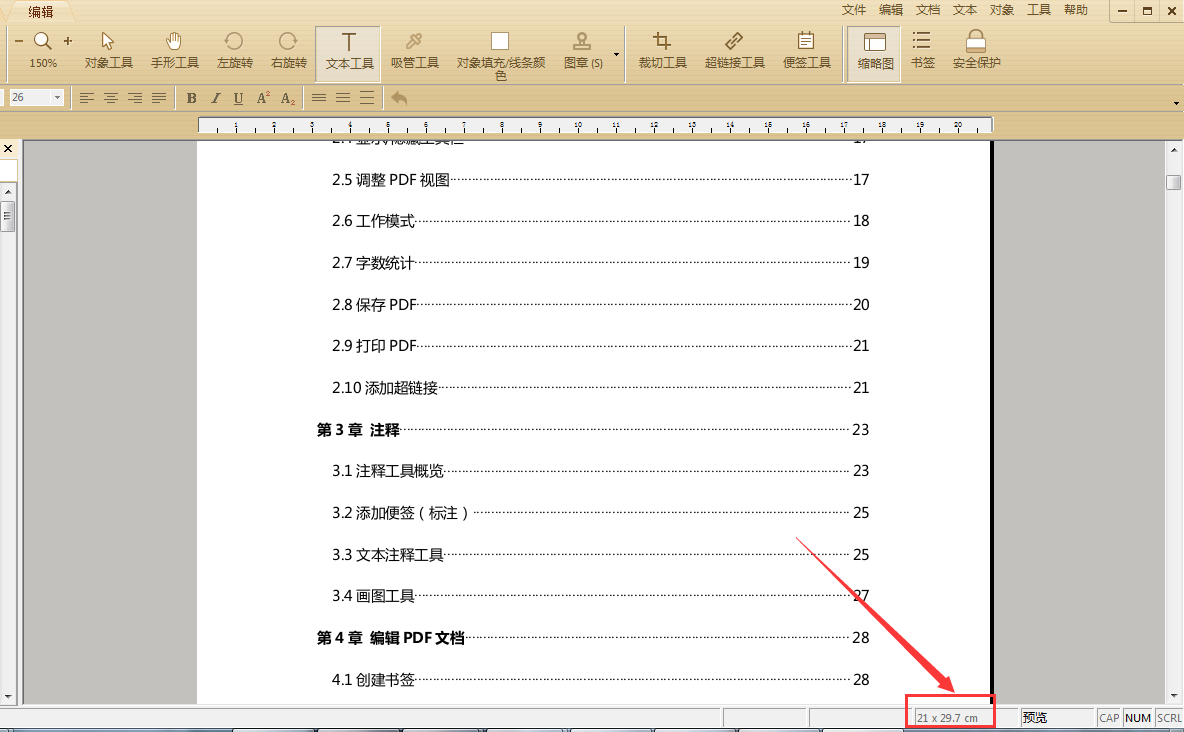1184x732 pixels.
Task: Open the 帮助 menu
Action: pyautogui.click(x=1076, y=10)
